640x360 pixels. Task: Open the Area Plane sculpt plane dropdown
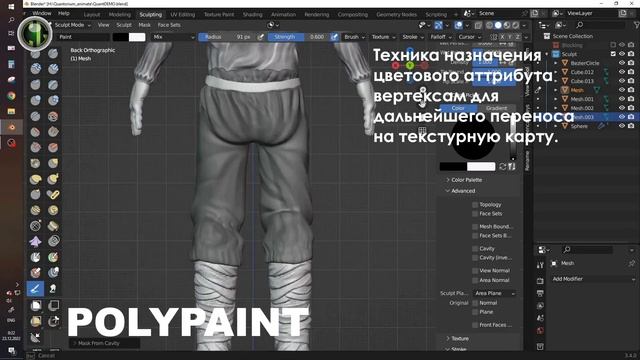point(495,293)
